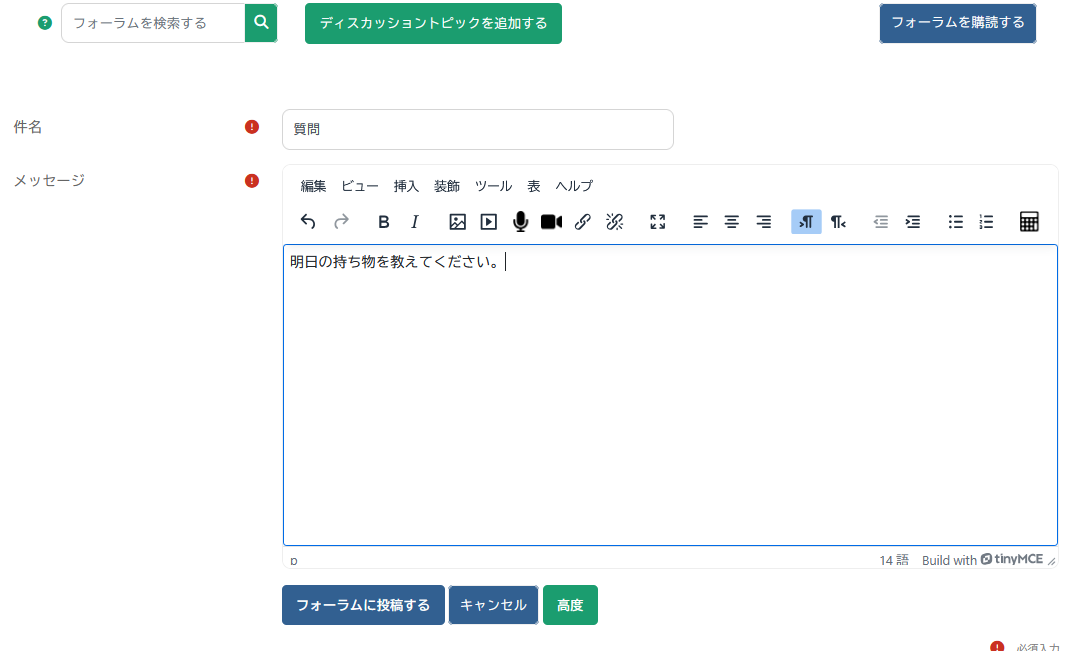
Task: Click the record video camera icon
Action: click(551, 221)
